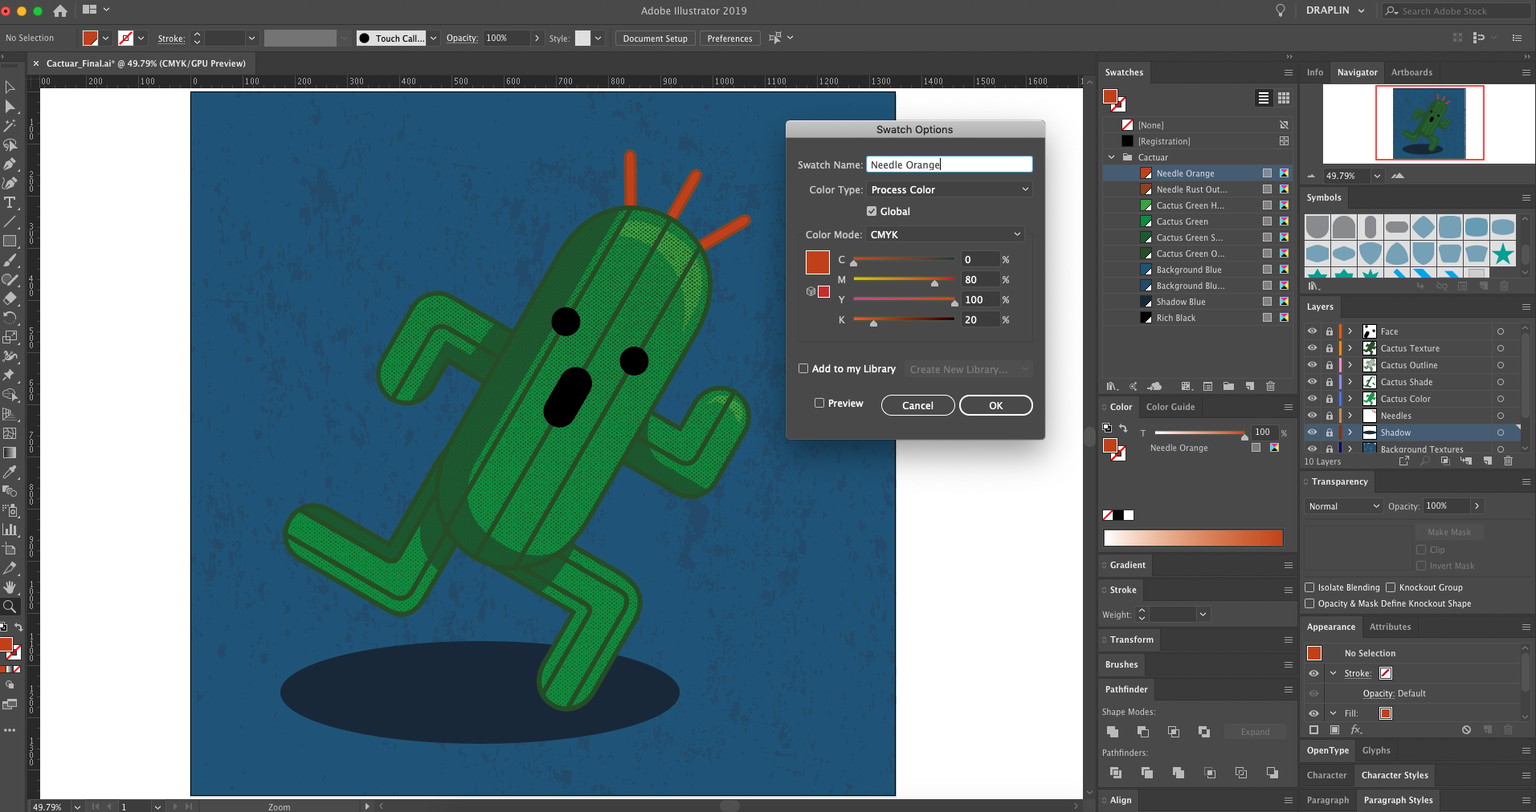Hide the Face layer
1536x812 pixels.
tap(1312, 331)
